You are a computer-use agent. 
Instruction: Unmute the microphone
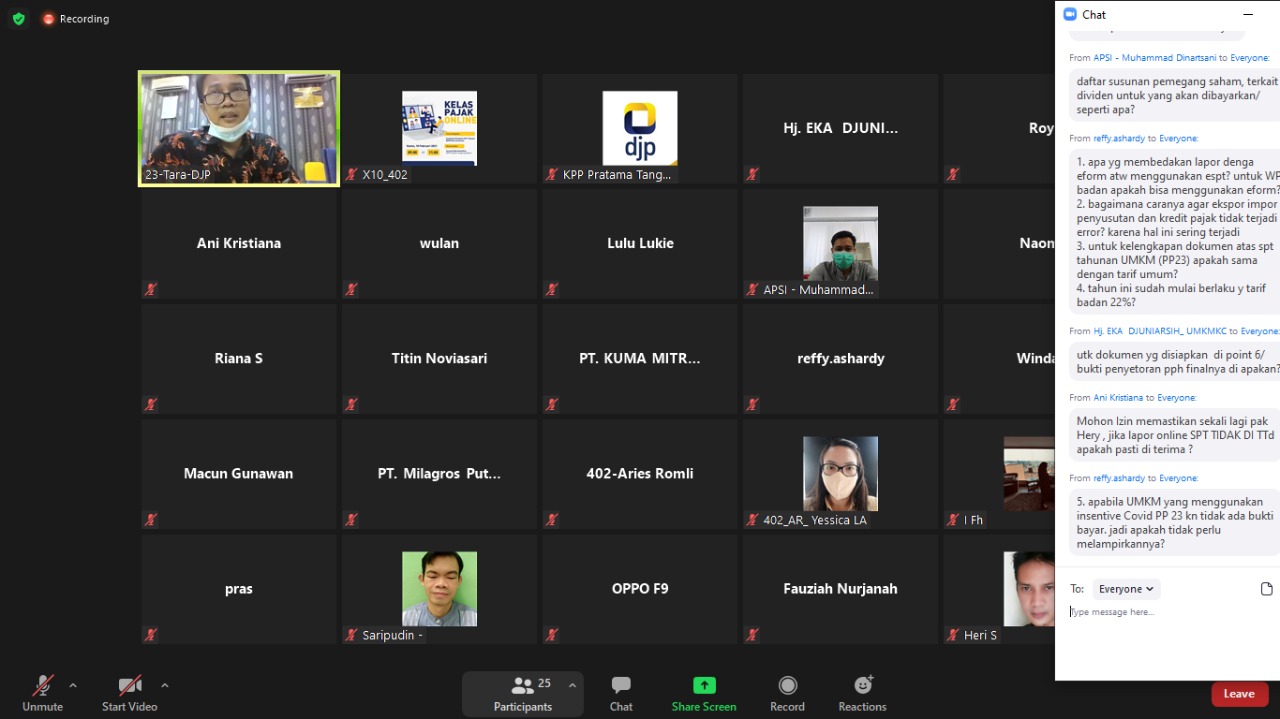[42, 693]
